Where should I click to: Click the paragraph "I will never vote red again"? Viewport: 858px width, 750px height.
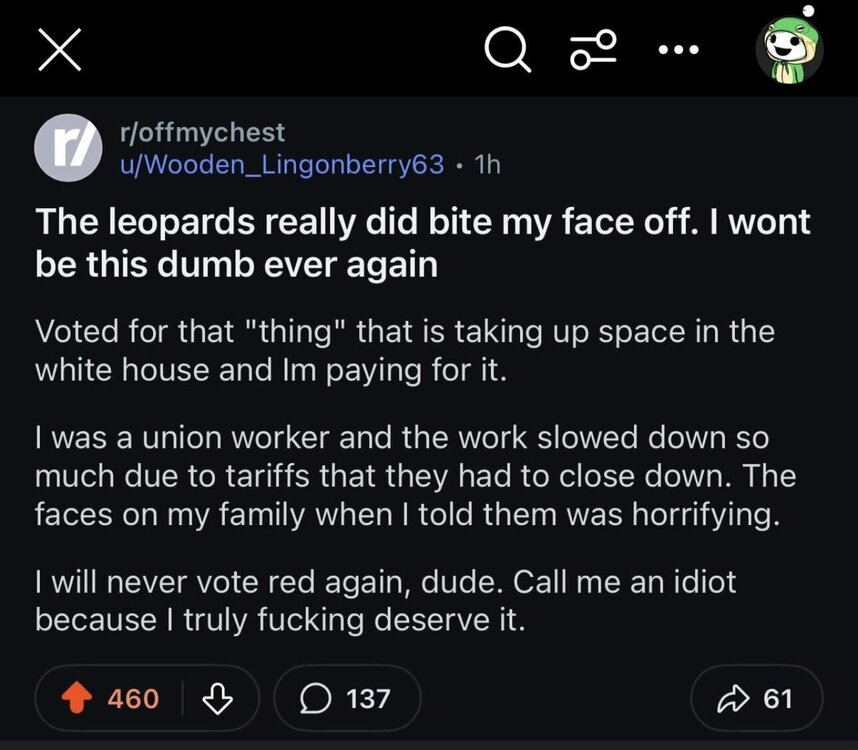(385, 601)
